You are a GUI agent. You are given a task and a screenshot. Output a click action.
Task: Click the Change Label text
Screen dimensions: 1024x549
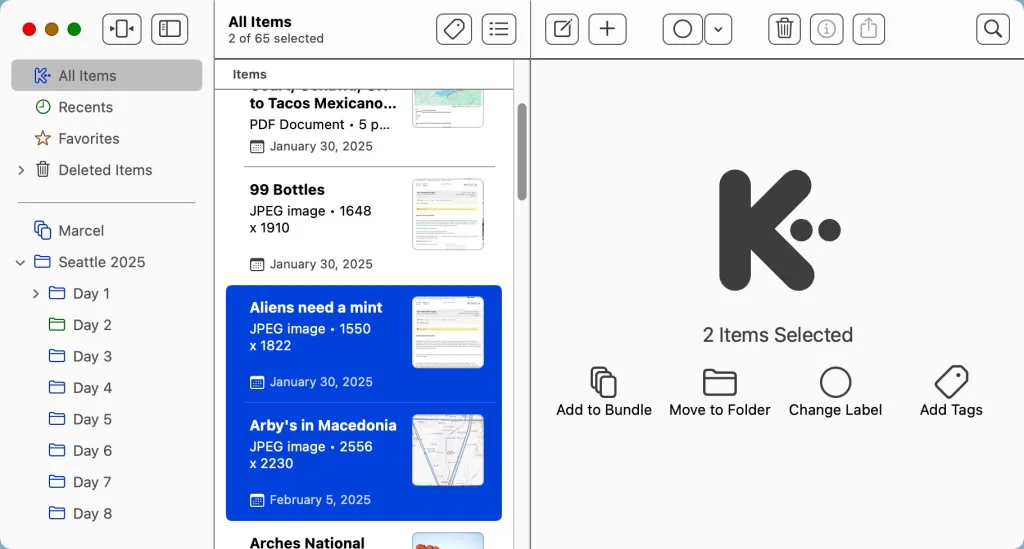pyautogui.click(x=835, y=410)
